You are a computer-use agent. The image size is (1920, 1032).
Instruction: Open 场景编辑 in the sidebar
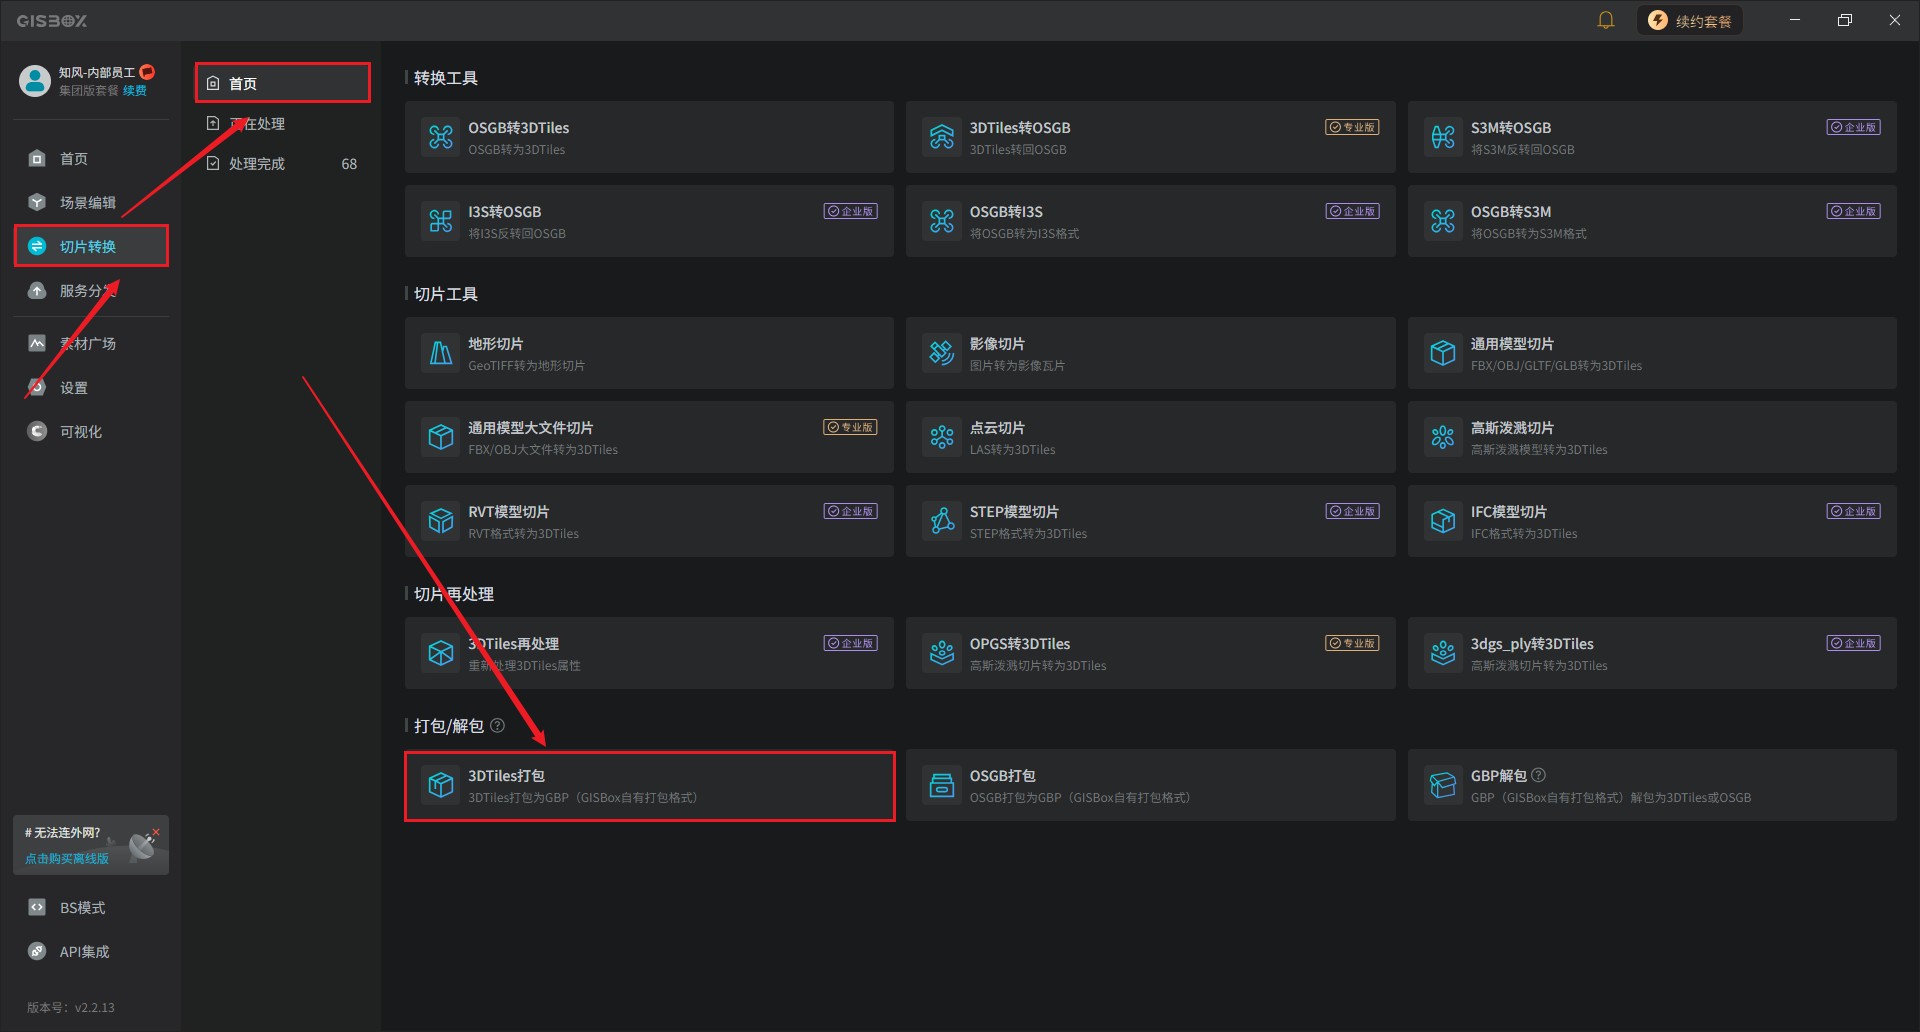click(91, 202)
